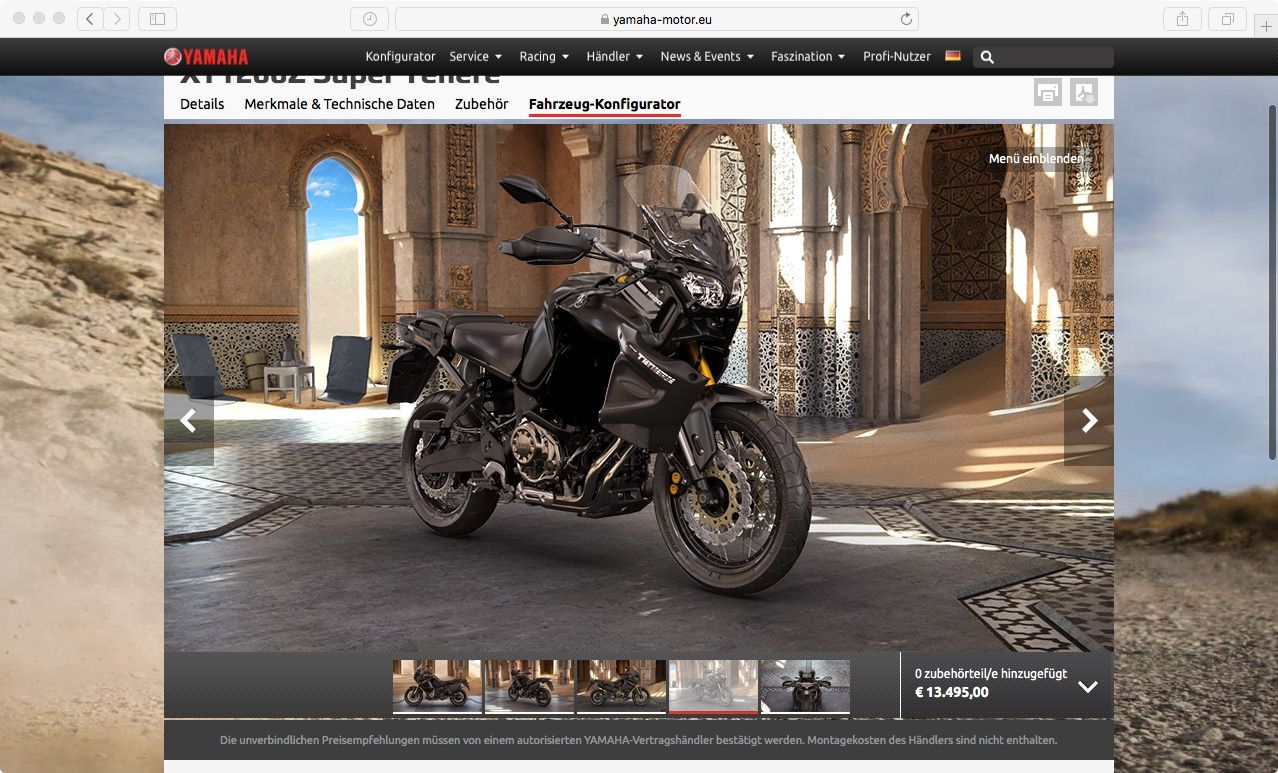1278x773 pixels.
Task: Switch to the Zubehör tab
Action: coord(481,104)
